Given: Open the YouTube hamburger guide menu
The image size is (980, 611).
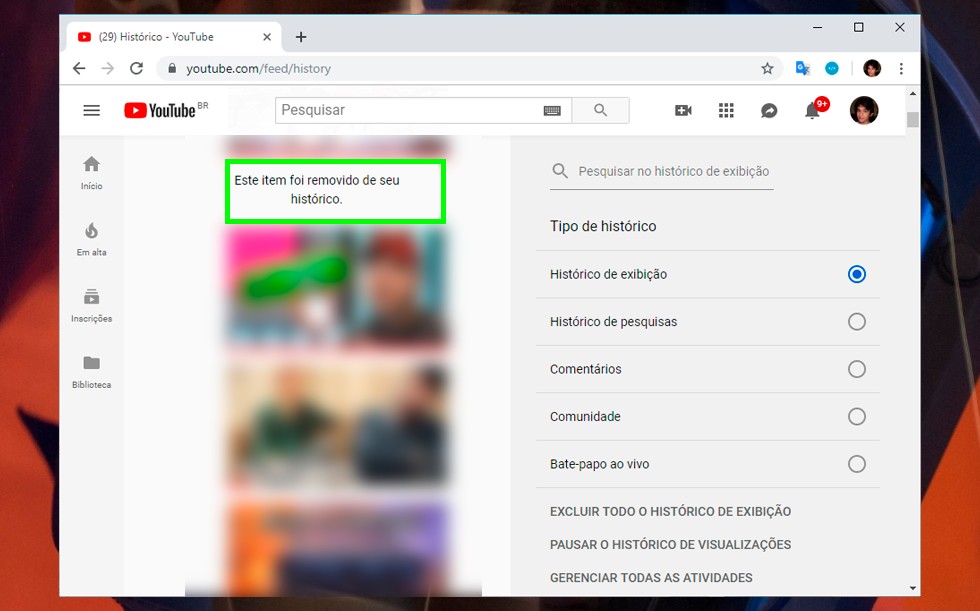Looking at the screenshot, I should click(91, 111).
